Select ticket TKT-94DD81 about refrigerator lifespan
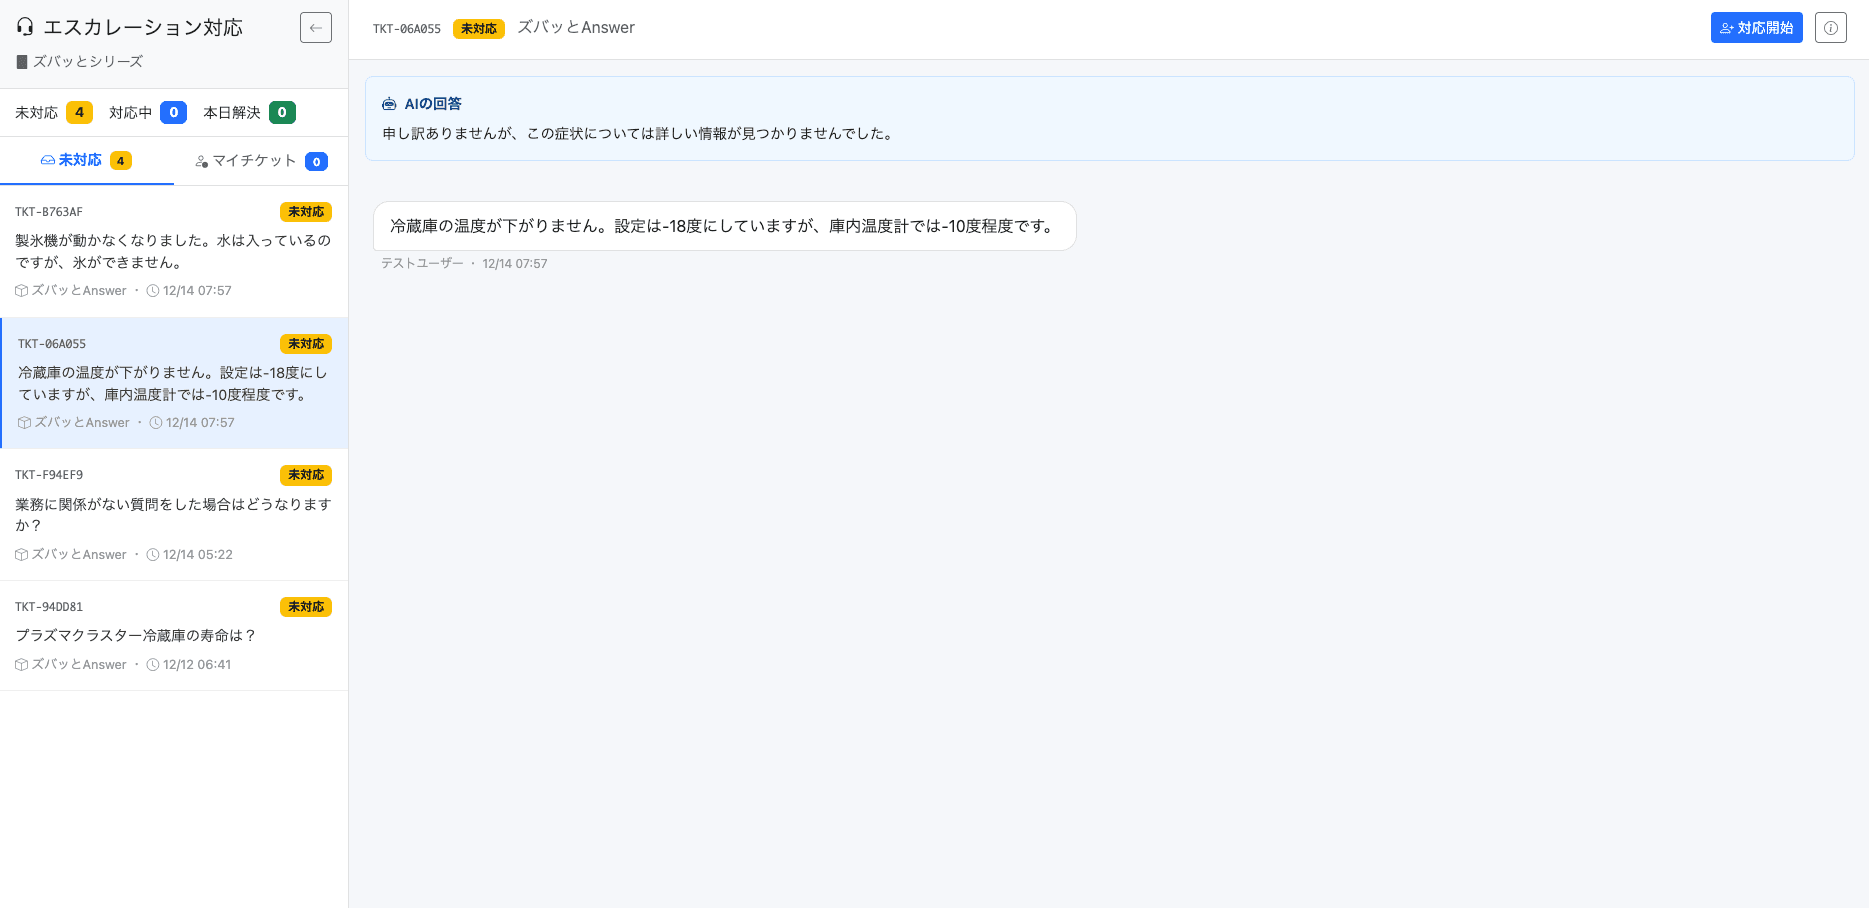Viewport: 1869px width, 908px height. (x=173, y=636)
